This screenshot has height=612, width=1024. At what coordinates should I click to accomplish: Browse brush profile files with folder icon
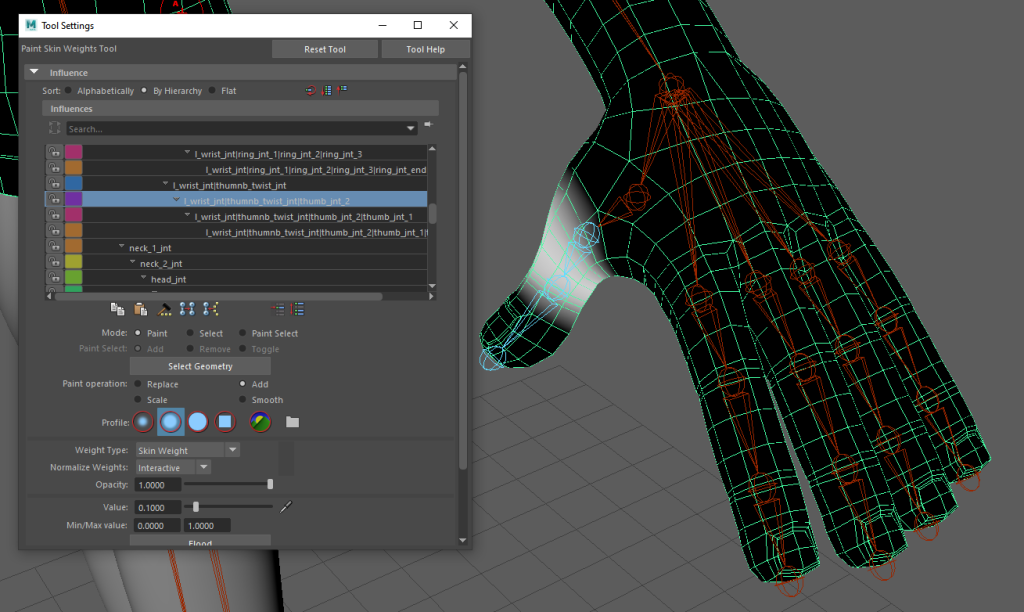click(293, 422)
